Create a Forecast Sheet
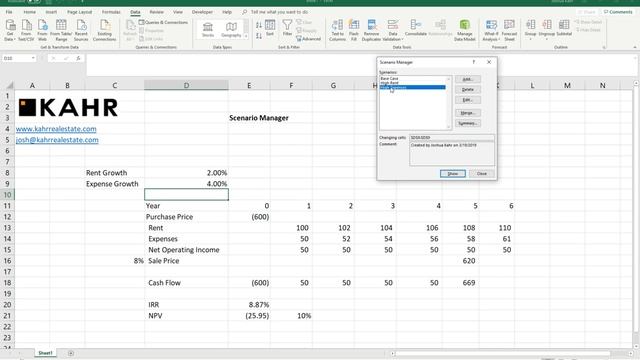640x360 pixels. point(509,30)
